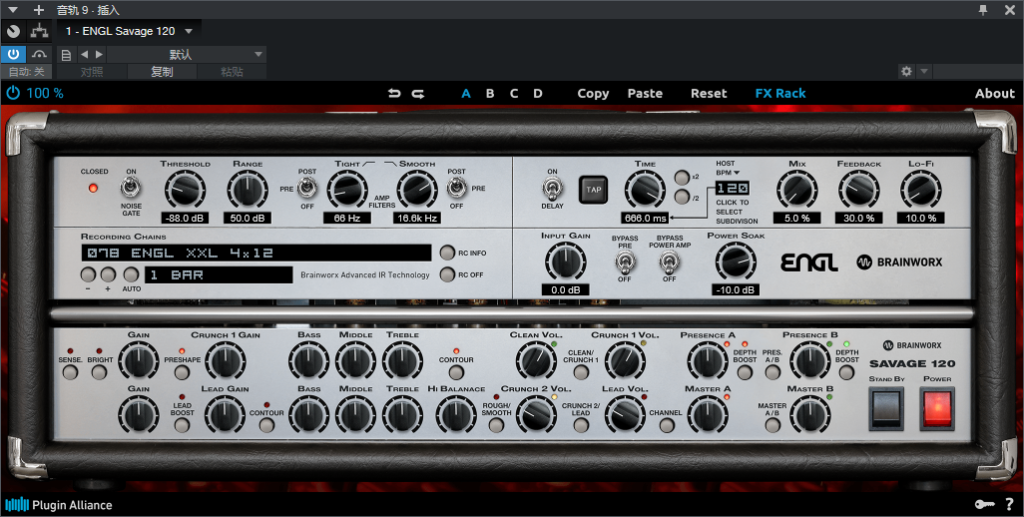Click the 1 BAR display field
Image resolution: width=1024 pixels, height=517 pixels.
click(x=218, y=275)
